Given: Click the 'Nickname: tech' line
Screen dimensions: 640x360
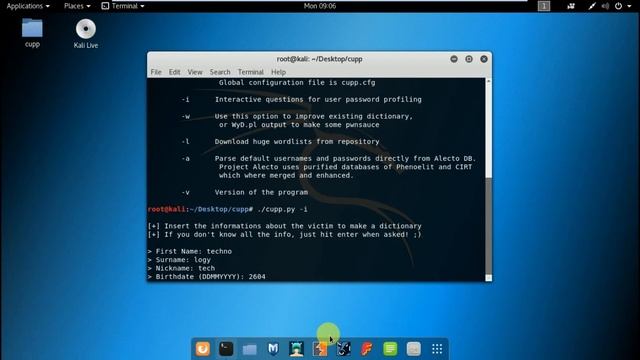Looking at the screenshot, I should 181,268.
